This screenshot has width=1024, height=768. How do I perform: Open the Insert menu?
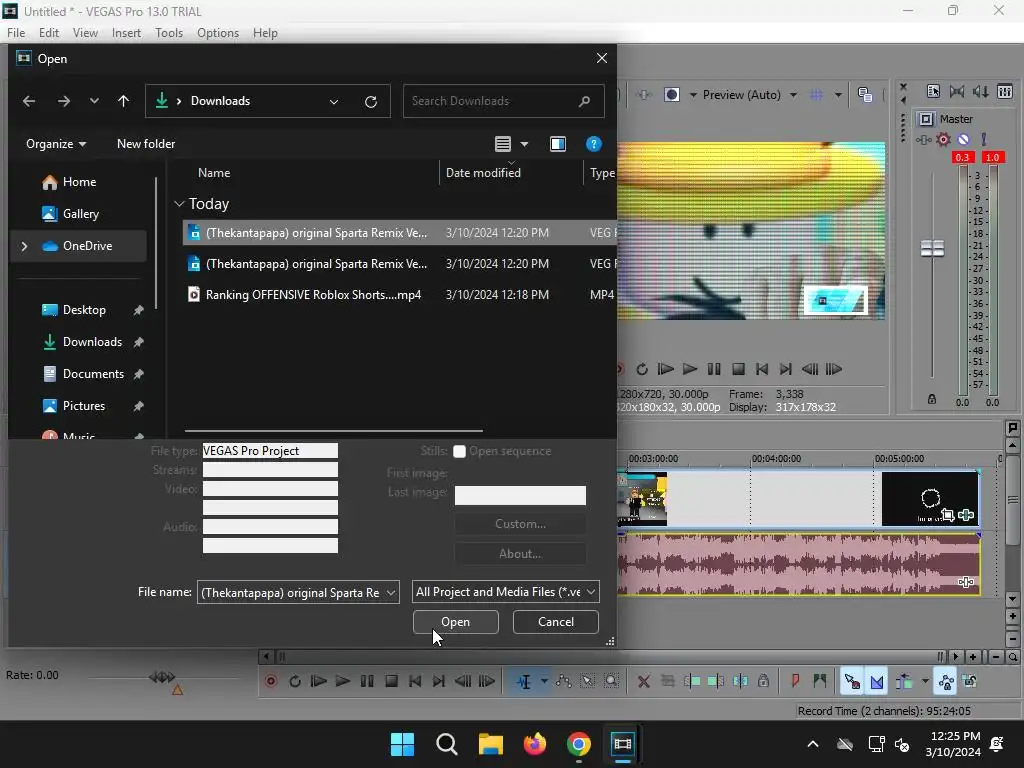pos(126,33)
